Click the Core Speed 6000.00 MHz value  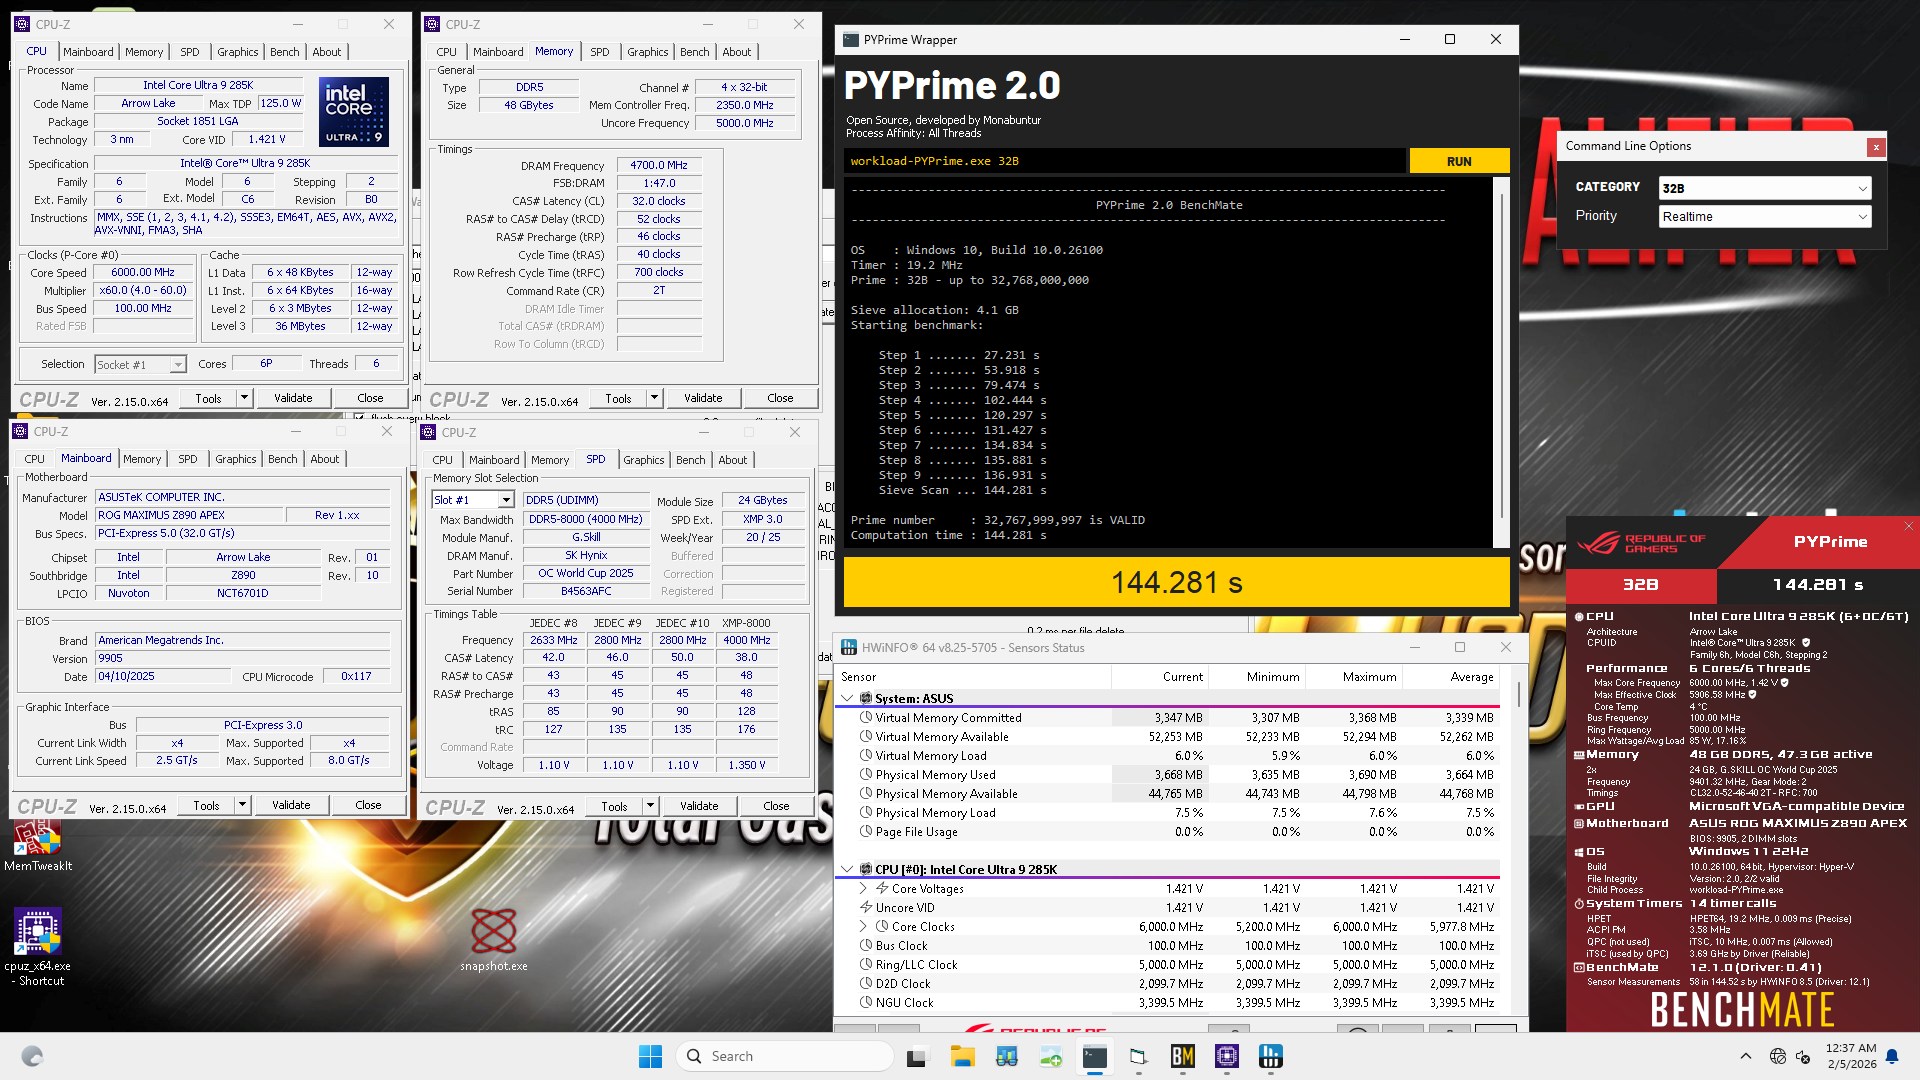[x=143, y=272]
